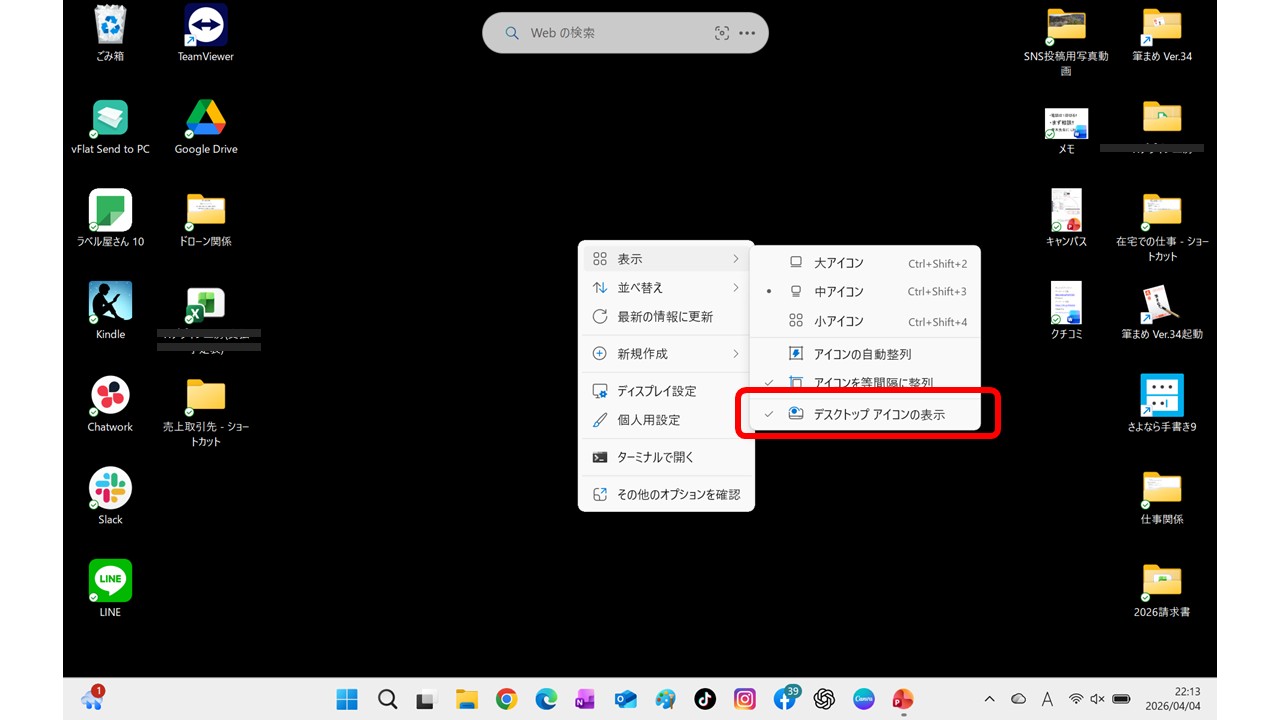Open the Chatwork desktop icon
This screenshot has width=1280, height=720.
click(110, 396)
